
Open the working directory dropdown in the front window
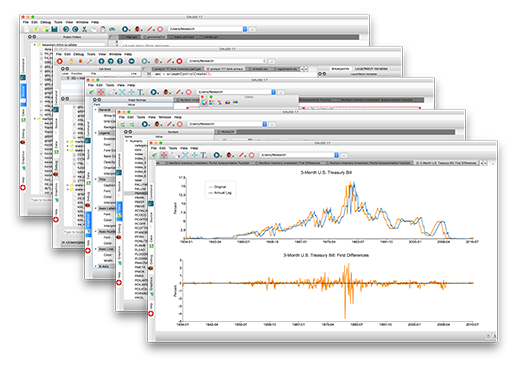click(336, 155)
